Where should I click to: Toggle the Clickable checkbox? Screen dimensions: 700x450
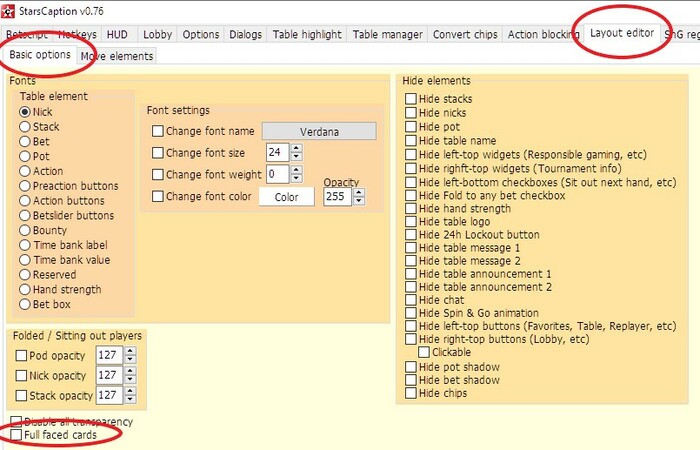(424, 352)
